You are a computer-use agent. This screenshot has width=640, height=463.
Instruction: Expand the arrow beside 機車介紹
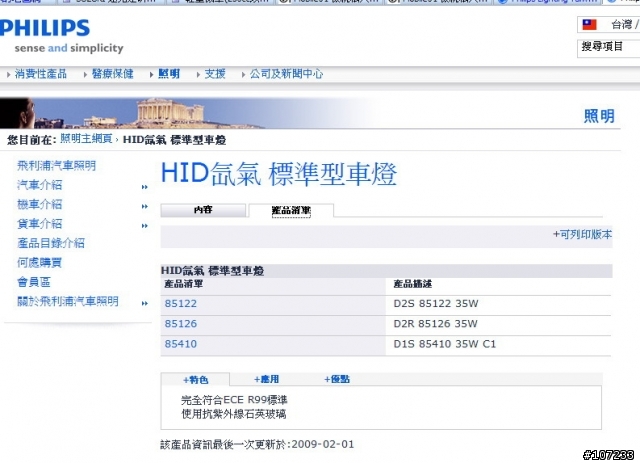pos(144,206)
